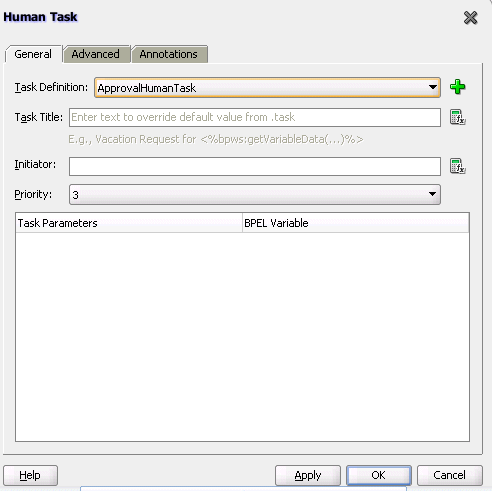Switch to the Annotations tab
The image size is (492, 491).
coord(169,54)
